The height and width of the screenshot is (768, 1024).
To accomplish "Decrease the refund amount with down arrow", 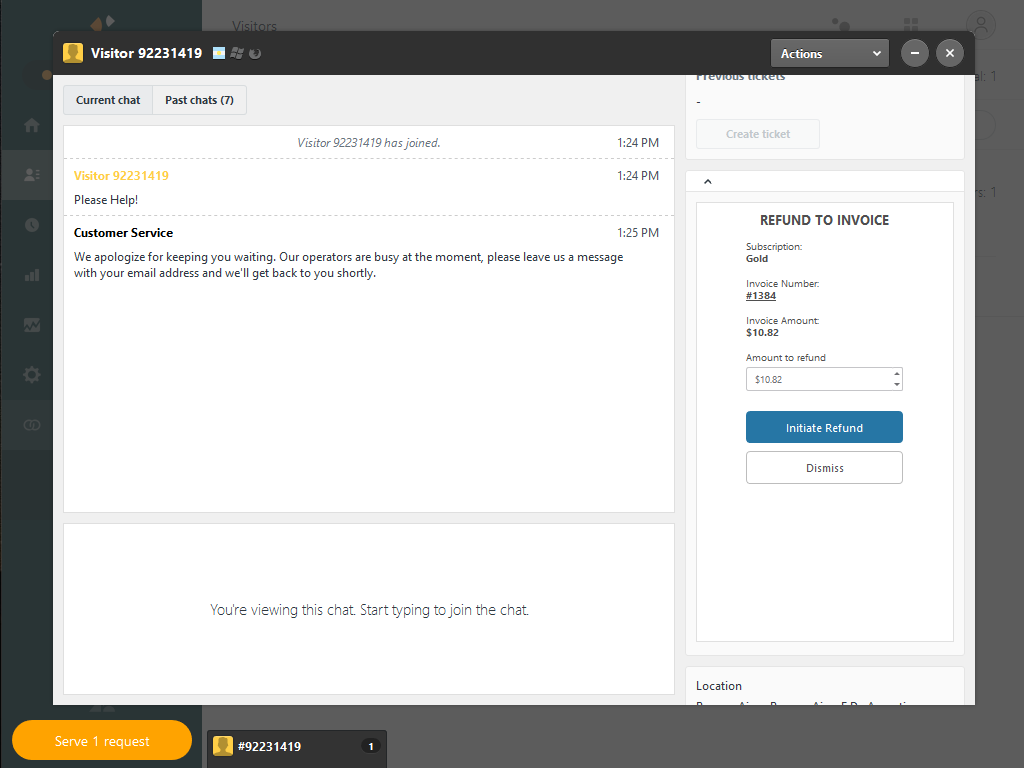I will (x=897, y=385).
